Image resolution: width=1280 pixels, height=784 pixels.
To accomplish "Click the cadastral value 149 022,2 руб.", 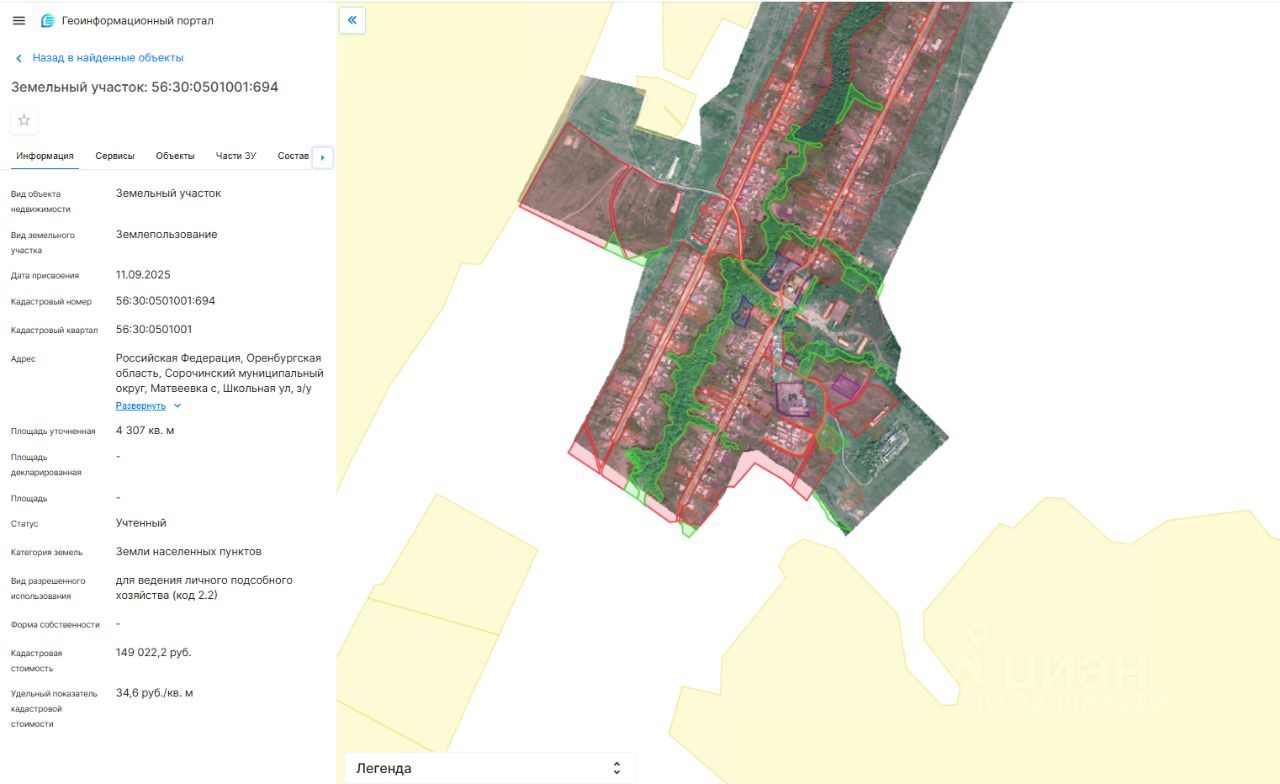I will pyautogui.click(x=153, y=653).
